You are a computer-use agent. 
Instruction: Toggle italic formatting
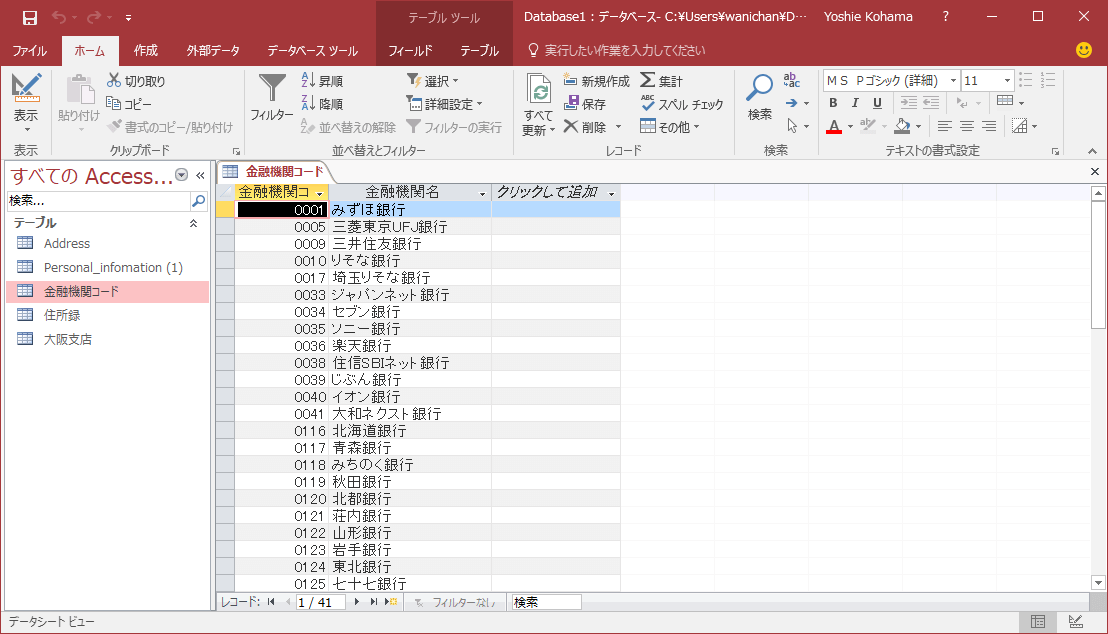pyautogui.click(x=855, y=103)
